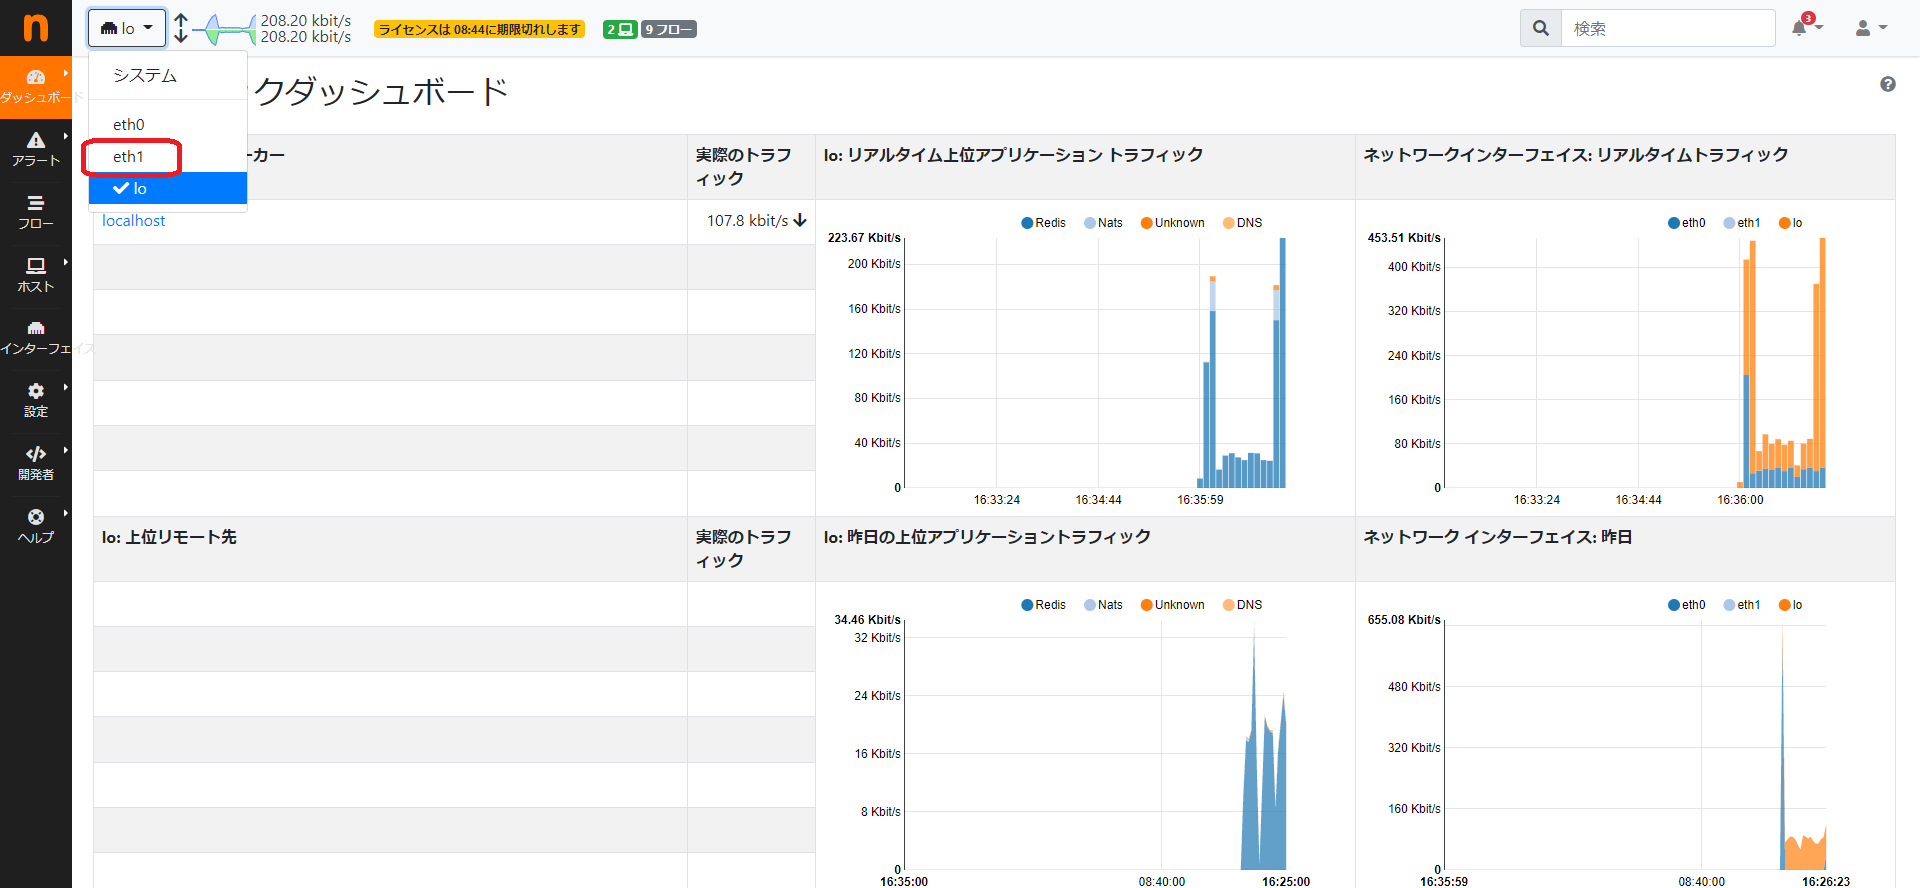Open the フロー sidebar item

36,212
